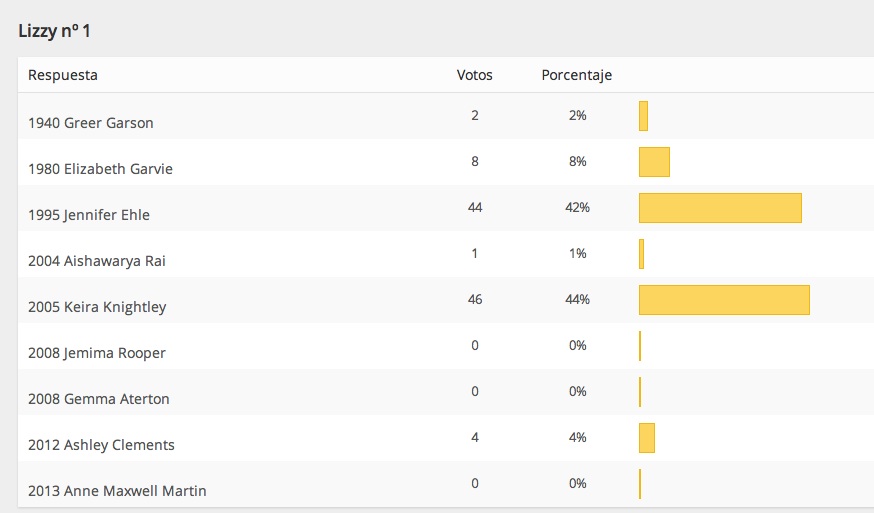The image size is (874, 513).
Task: Click the 2005 Keira Knightley answer
Action: click(x=97, y=307)
